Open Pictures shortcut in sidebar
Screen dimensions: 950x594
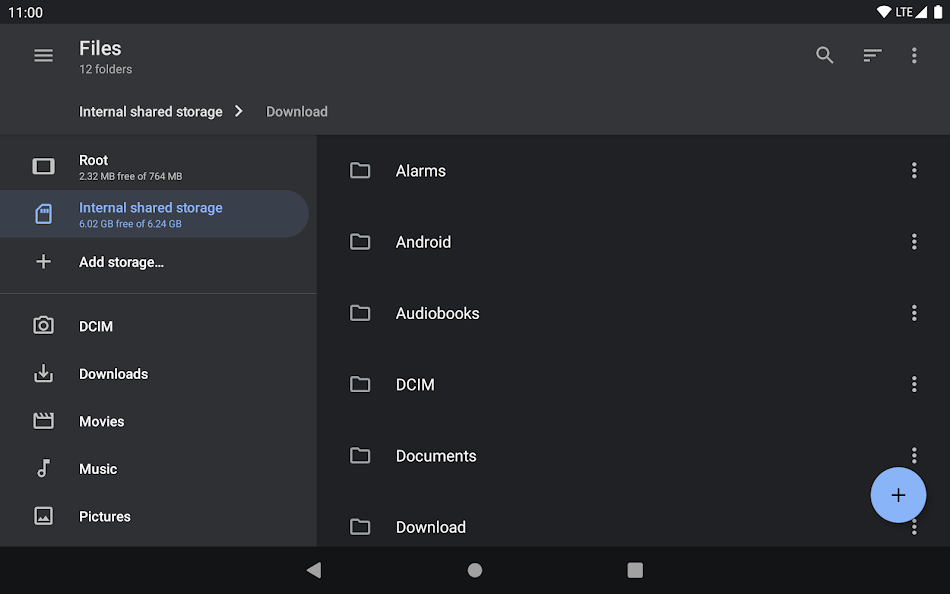point(104,516)
